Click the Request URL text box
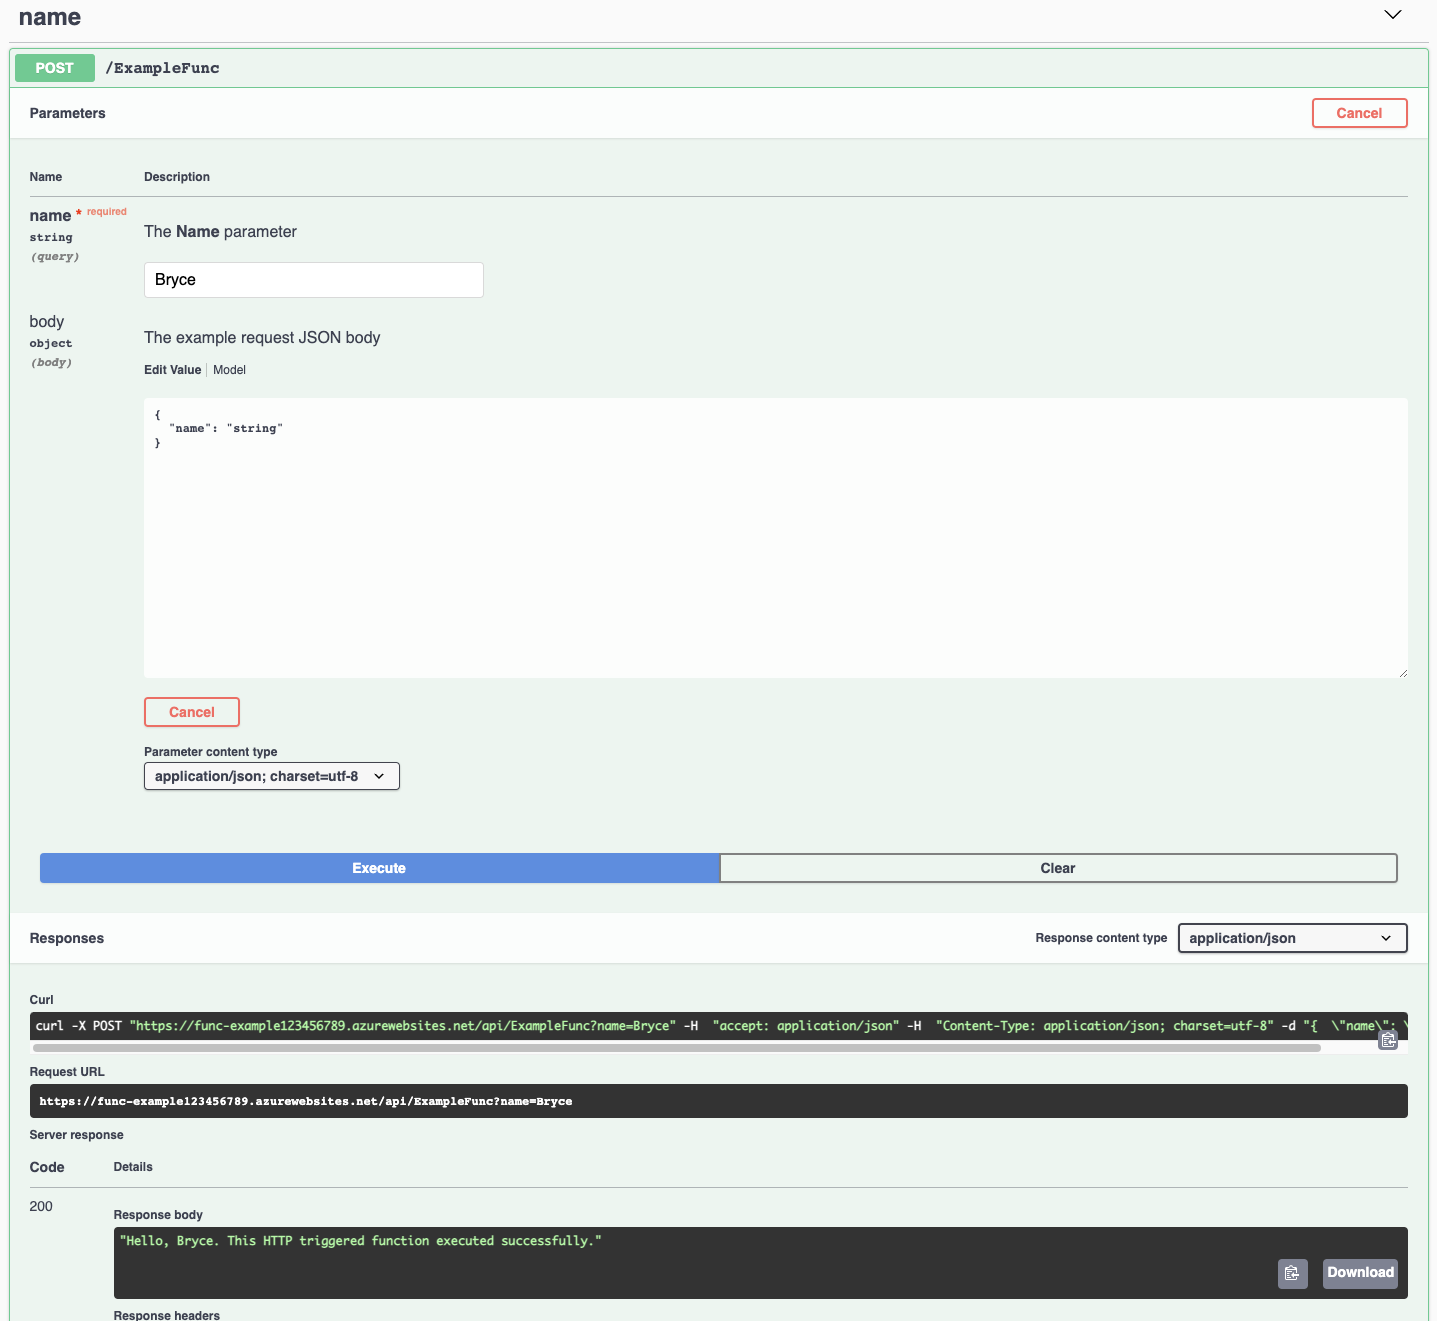 point(717,1101)
